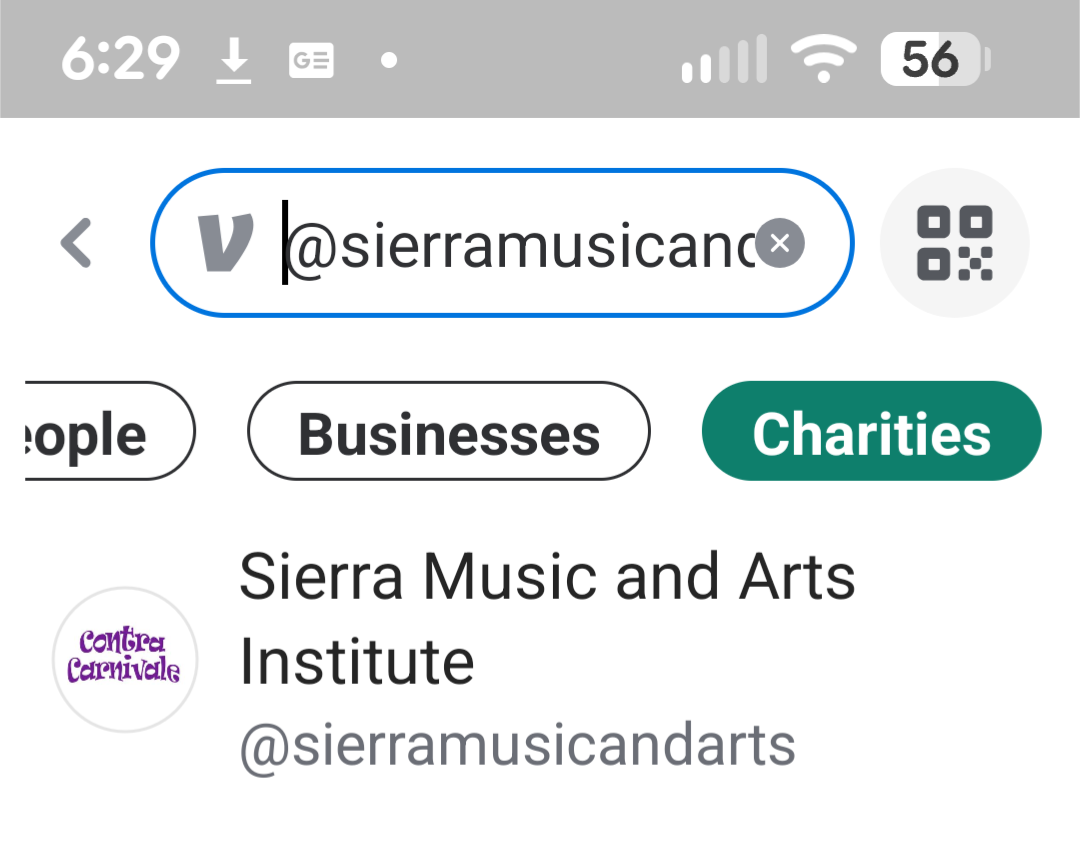
Task: Tap the @sierramusicandarts handle below the name
Action: (x=517, y=745)
